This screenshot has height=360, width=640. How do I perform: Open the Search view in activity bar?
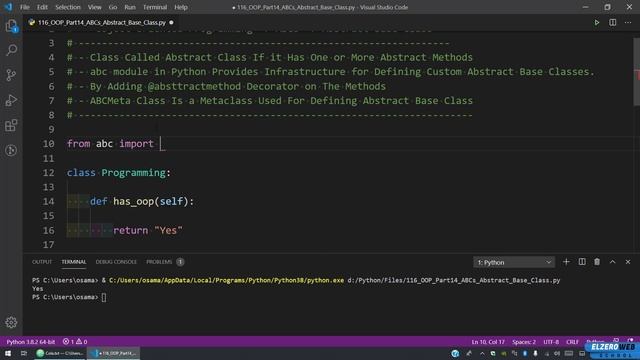tap(11, 50)
